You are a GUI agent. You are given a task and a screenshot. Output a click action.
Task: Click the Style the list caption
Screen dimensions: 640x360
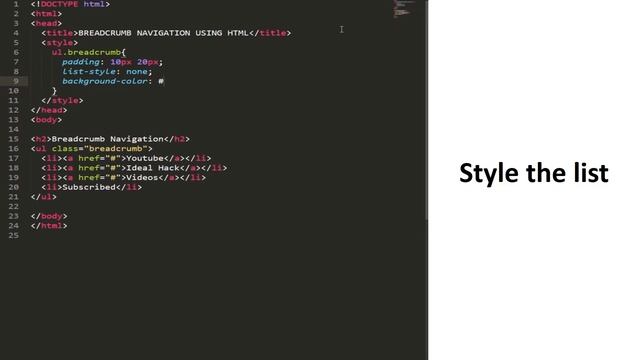click(534, 173)
